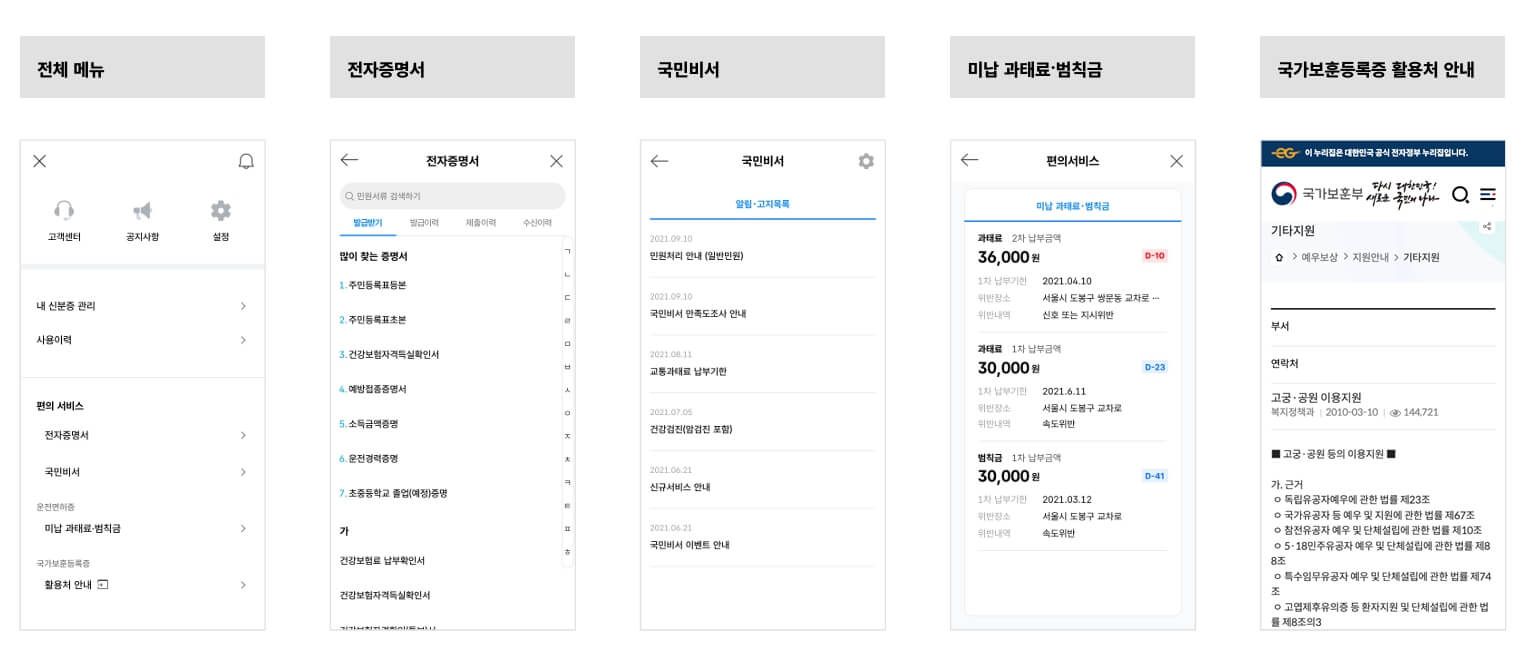Viewport: 1530px width, 651px height.
Task: Click 지원안내 in breadcrumb
Action: point(1371,257)
